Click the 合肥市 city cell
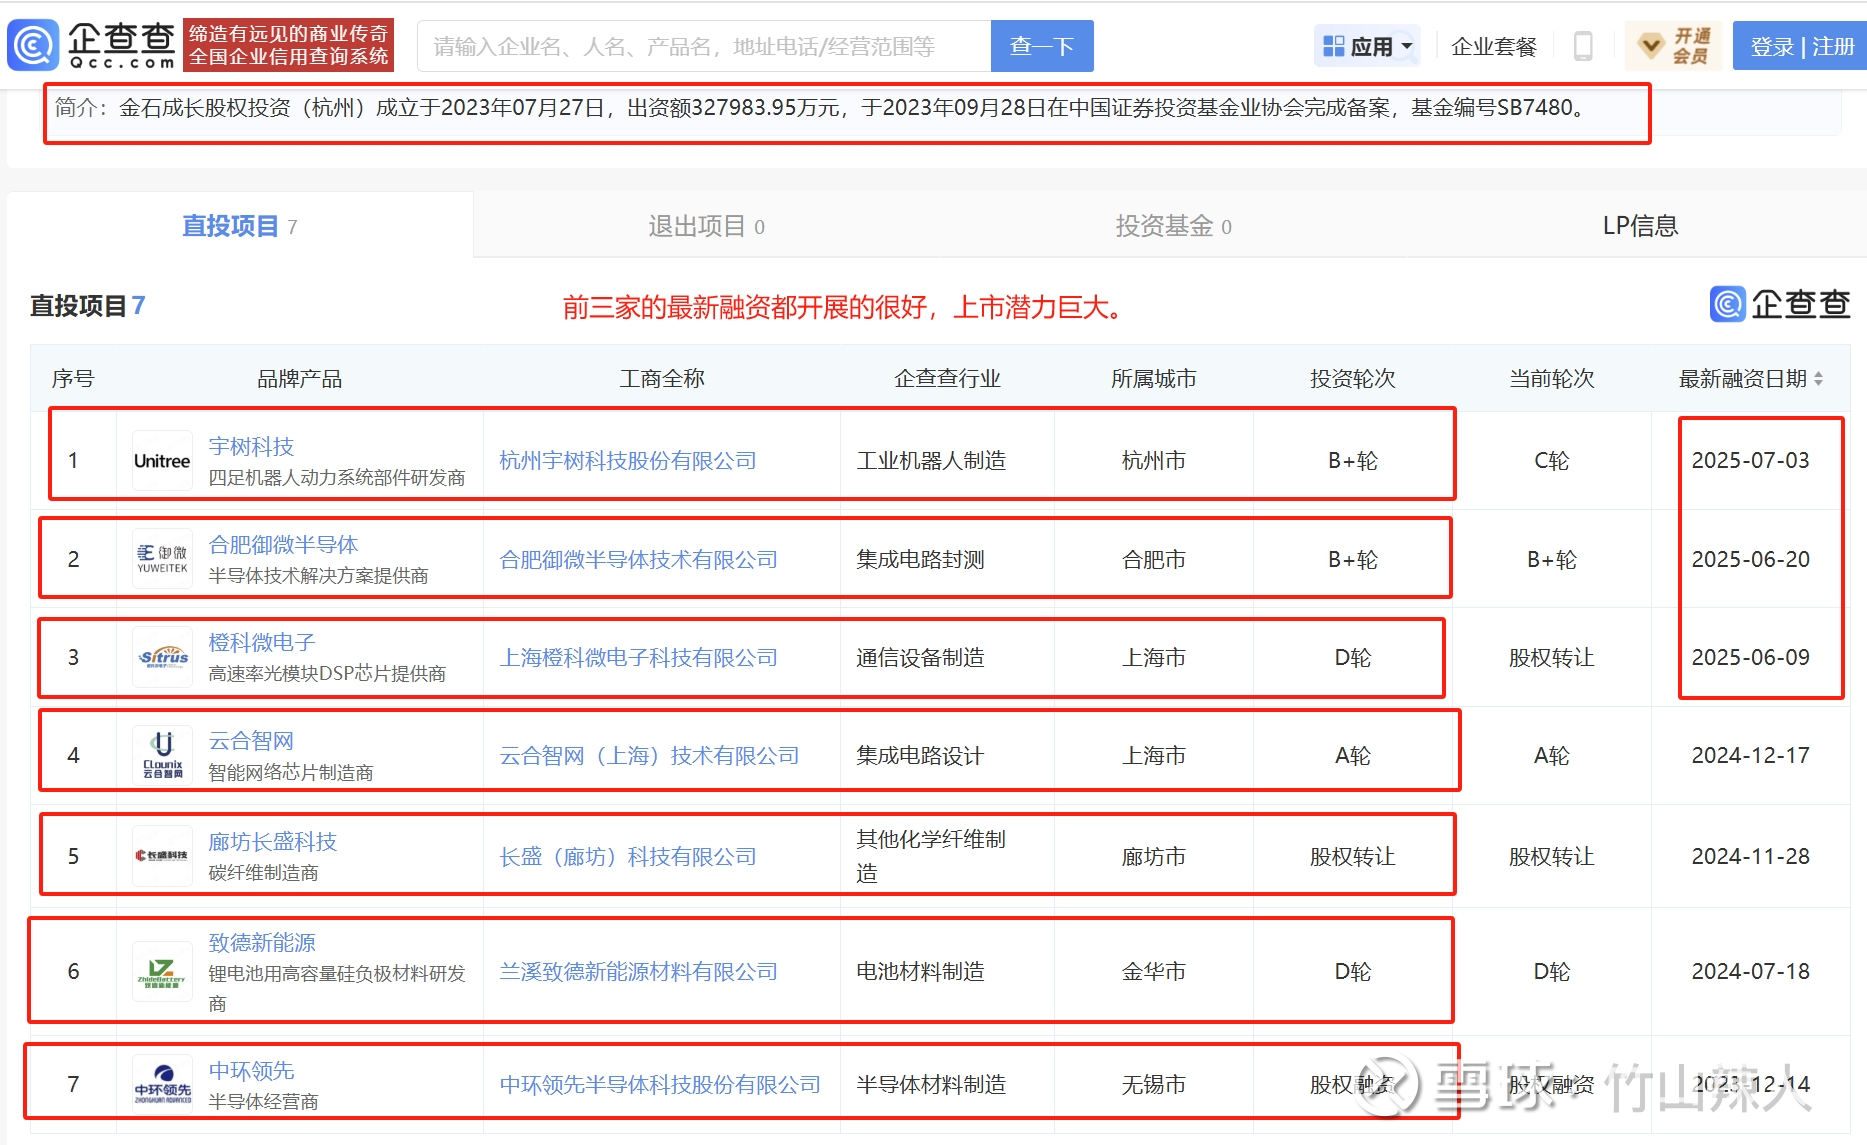This screenshot has height=1145, width=1867. [1153, 560]
